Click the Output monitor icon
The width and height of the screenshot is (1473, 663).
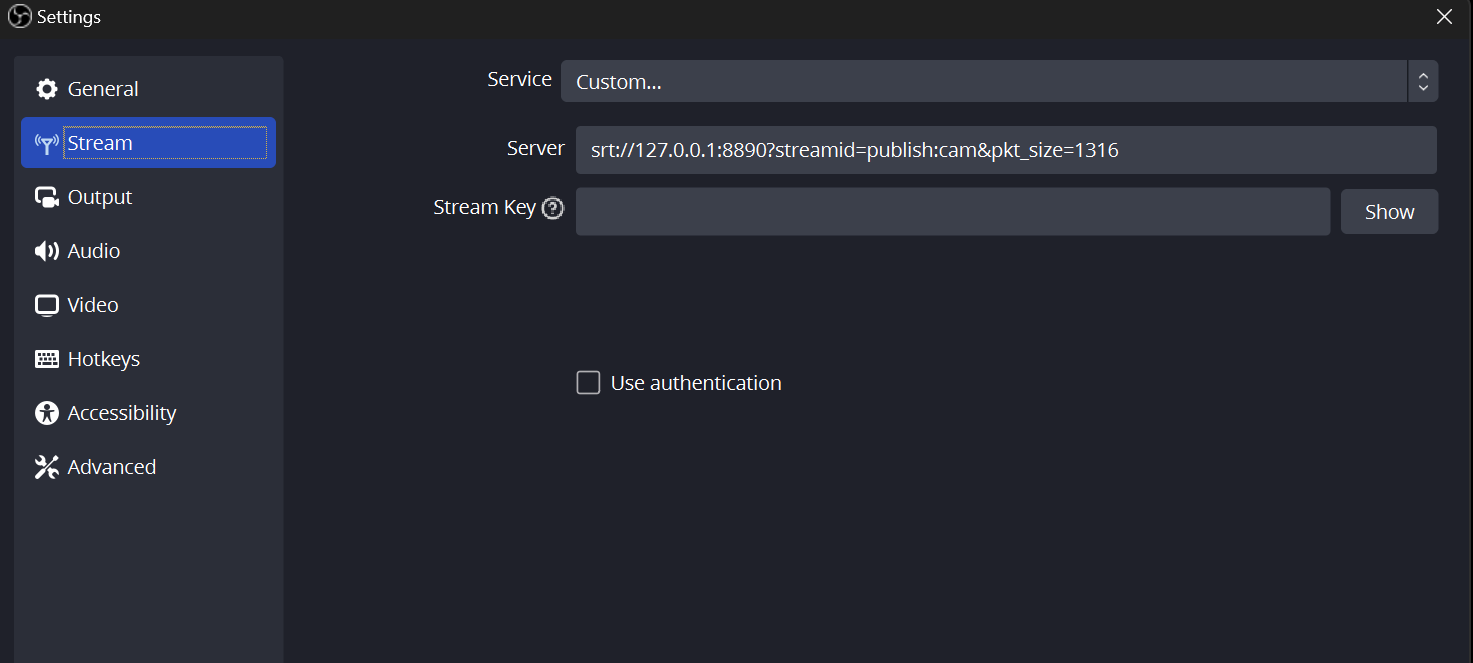pos(47,197)
